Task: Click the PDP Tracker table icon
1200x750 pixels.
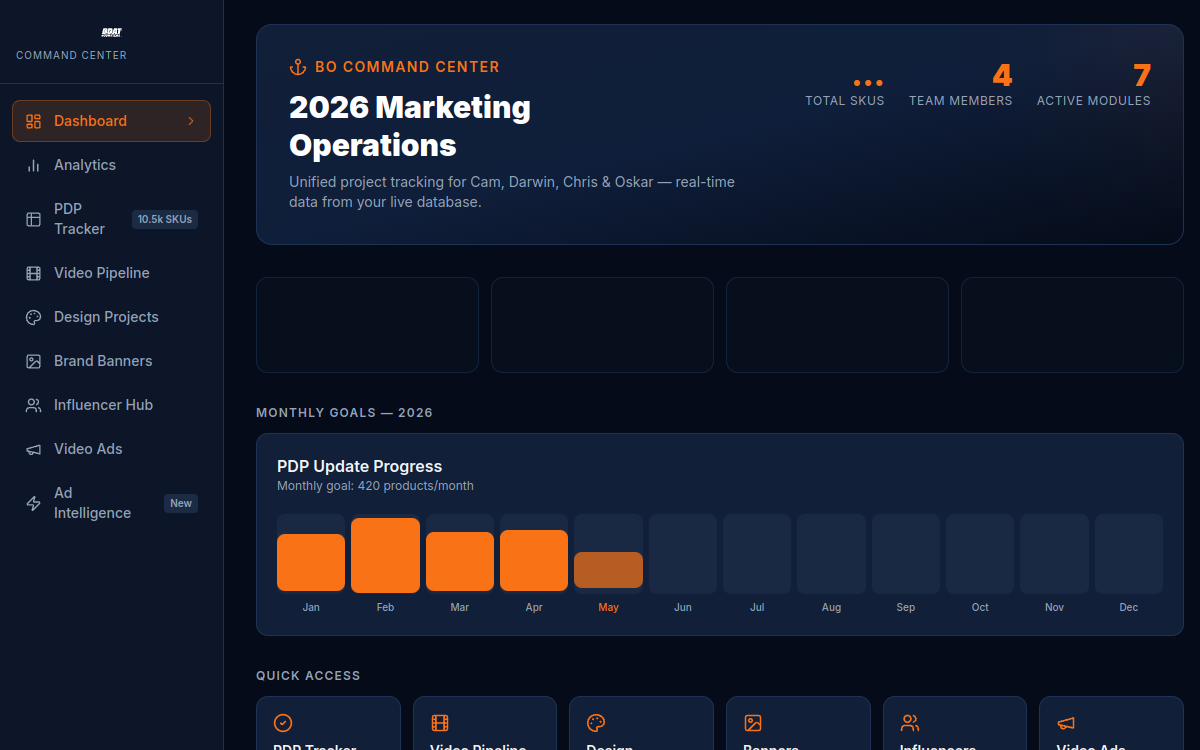Action: 33,219
